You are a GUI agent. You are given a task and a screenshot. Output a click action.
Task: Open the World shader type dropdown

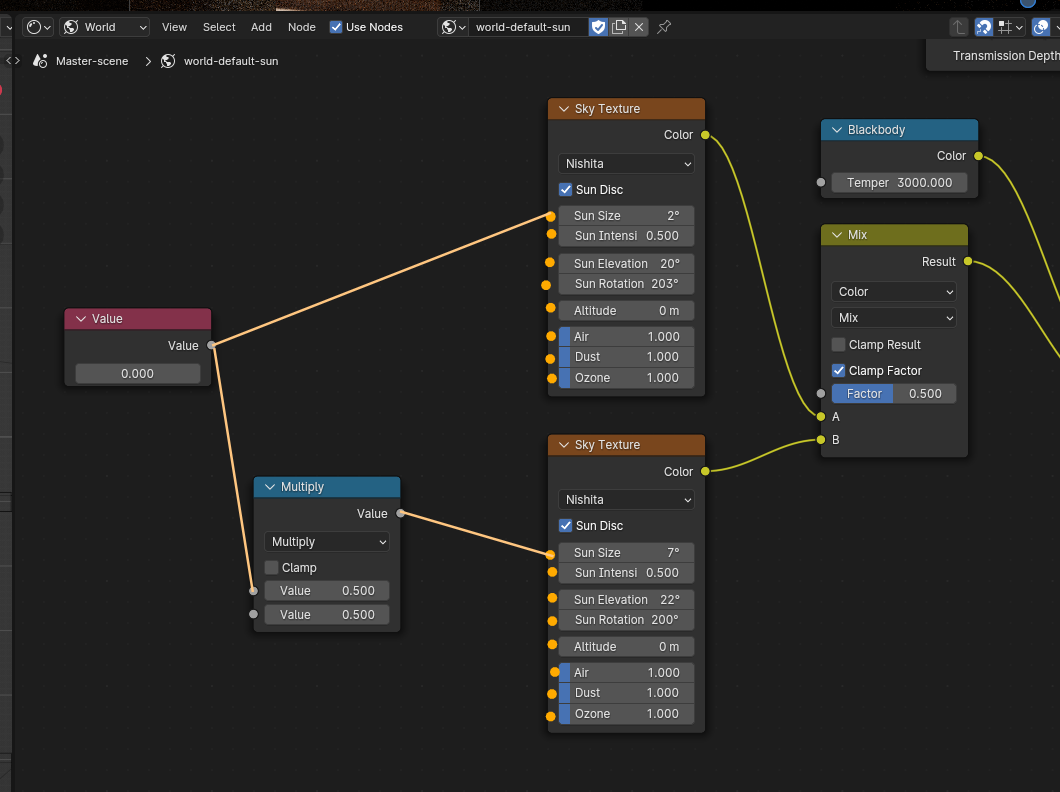(x=105, y=27)
